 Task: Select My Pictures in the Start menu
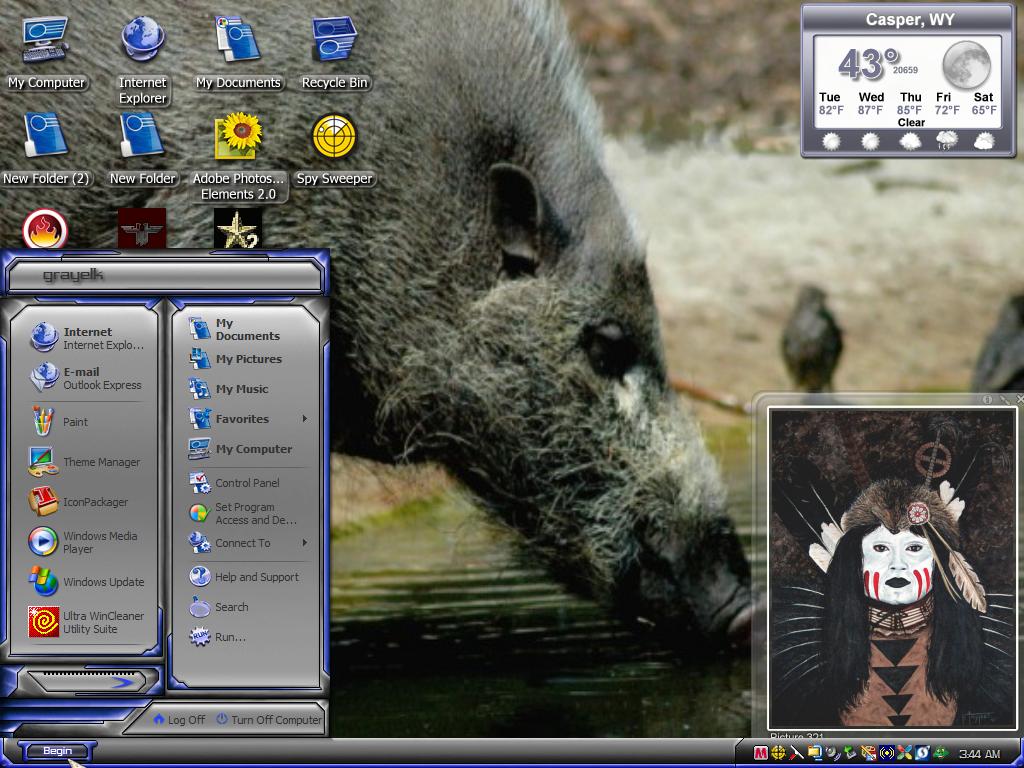[248, 359]
